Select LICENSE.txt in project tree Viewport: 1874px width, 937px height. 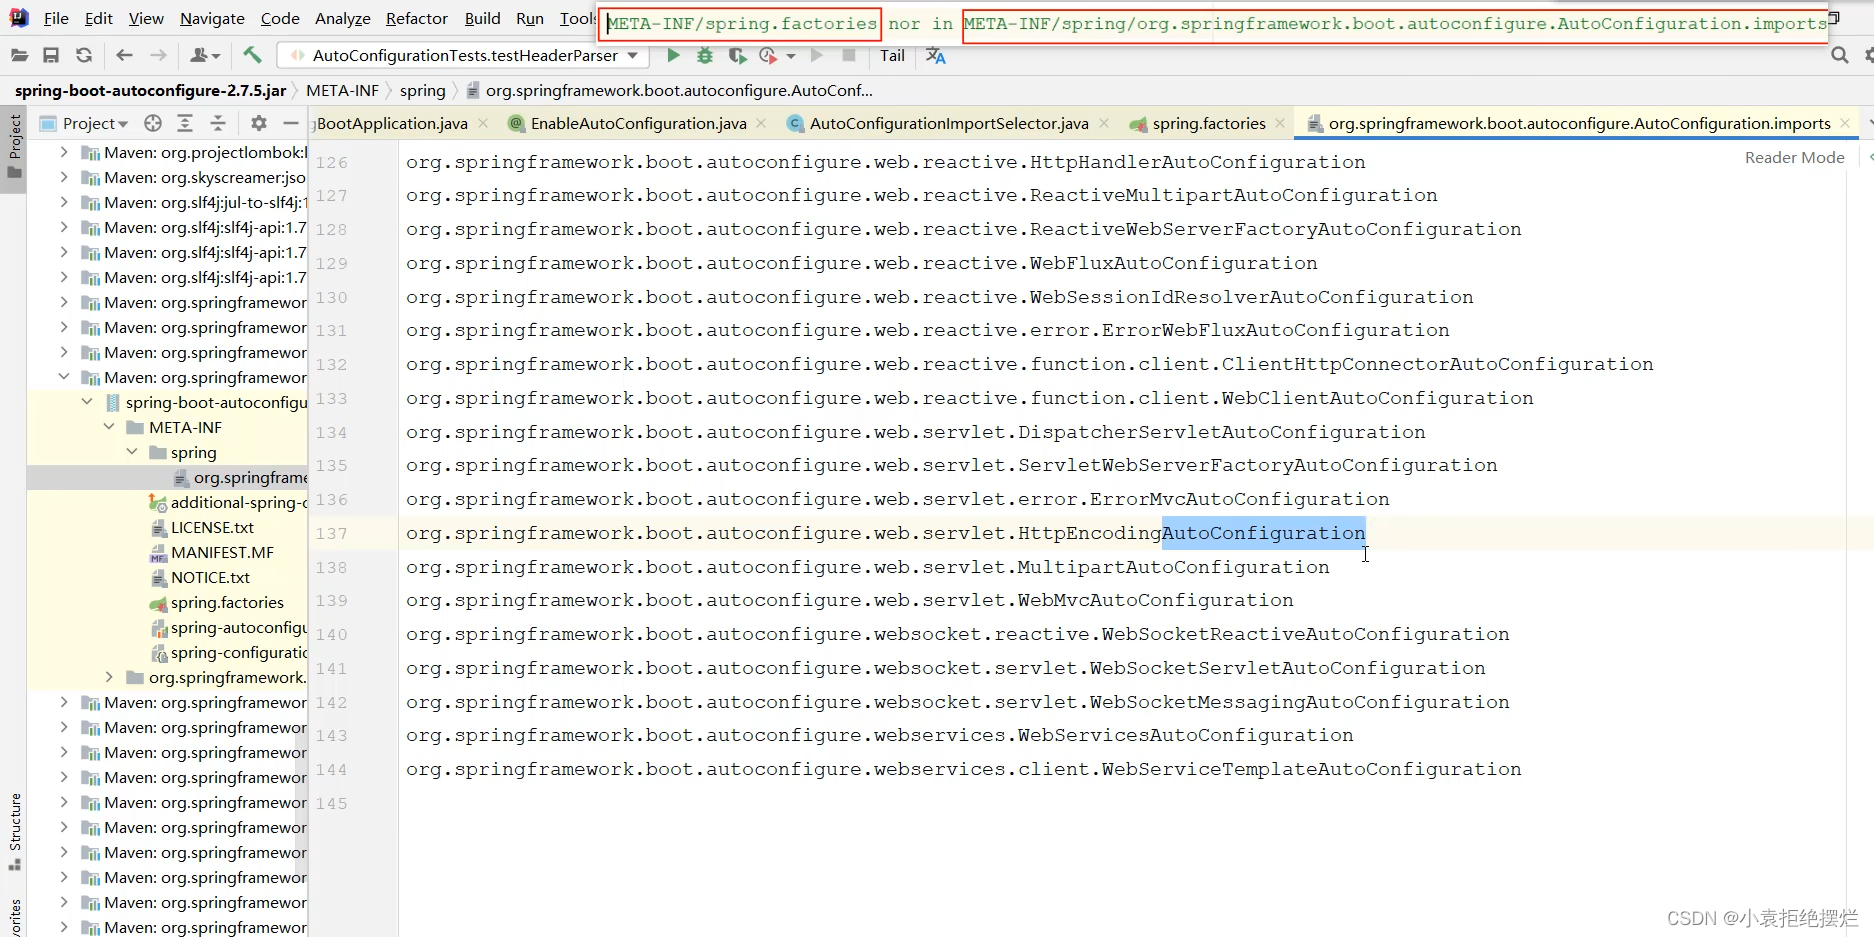212,527
